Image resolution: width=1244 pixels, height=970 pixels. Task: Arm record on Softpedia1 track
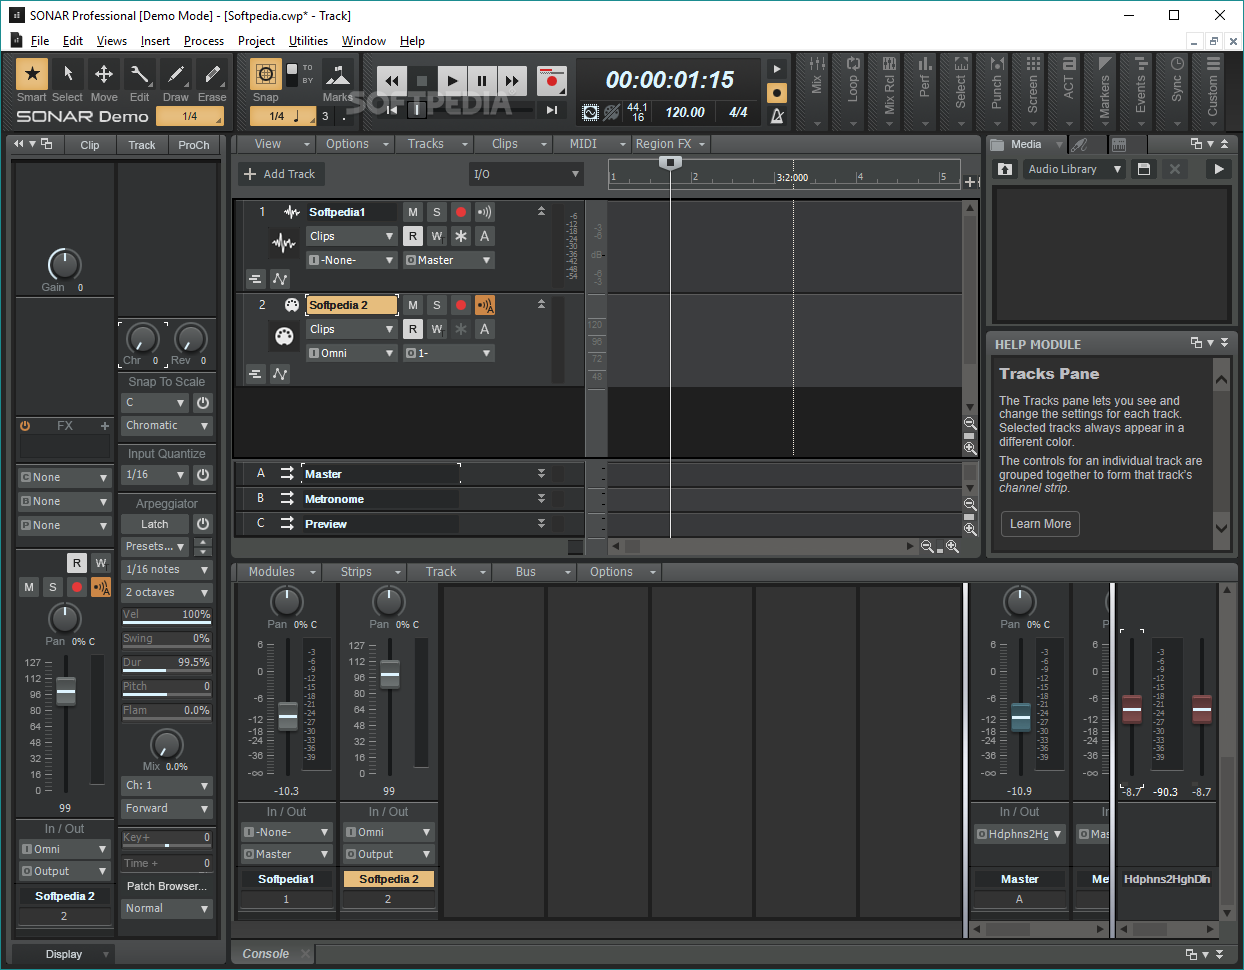(x=461, y=212)
